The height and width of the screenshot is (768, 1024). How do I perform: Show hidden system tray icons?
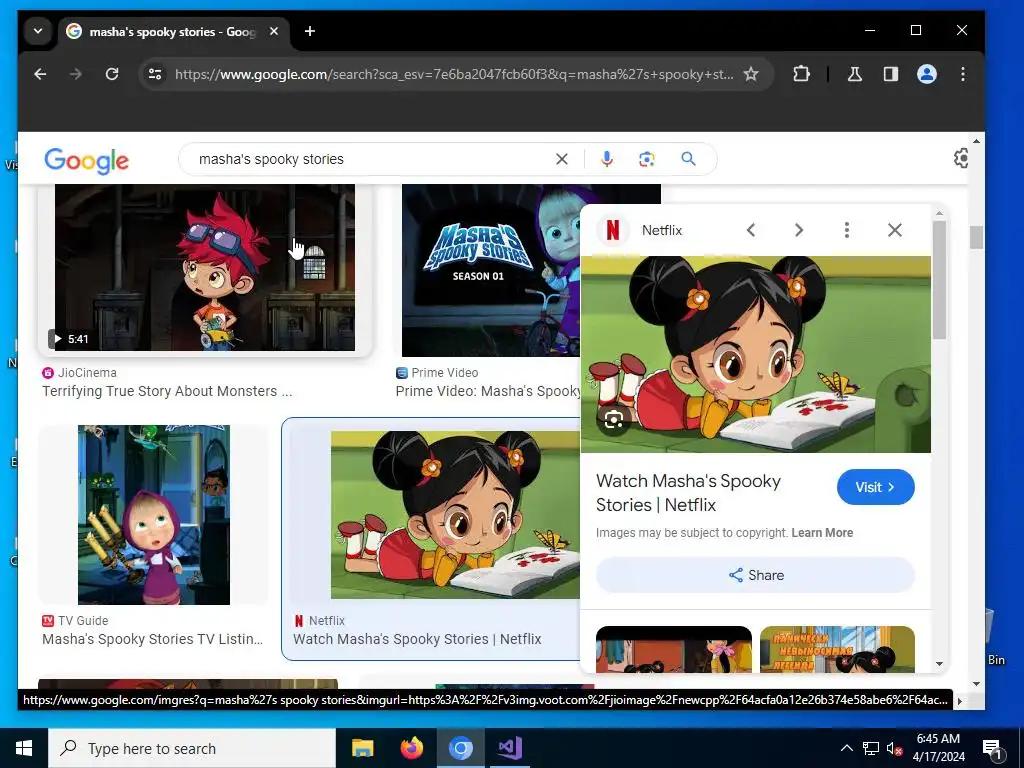[x=846, y=748]
